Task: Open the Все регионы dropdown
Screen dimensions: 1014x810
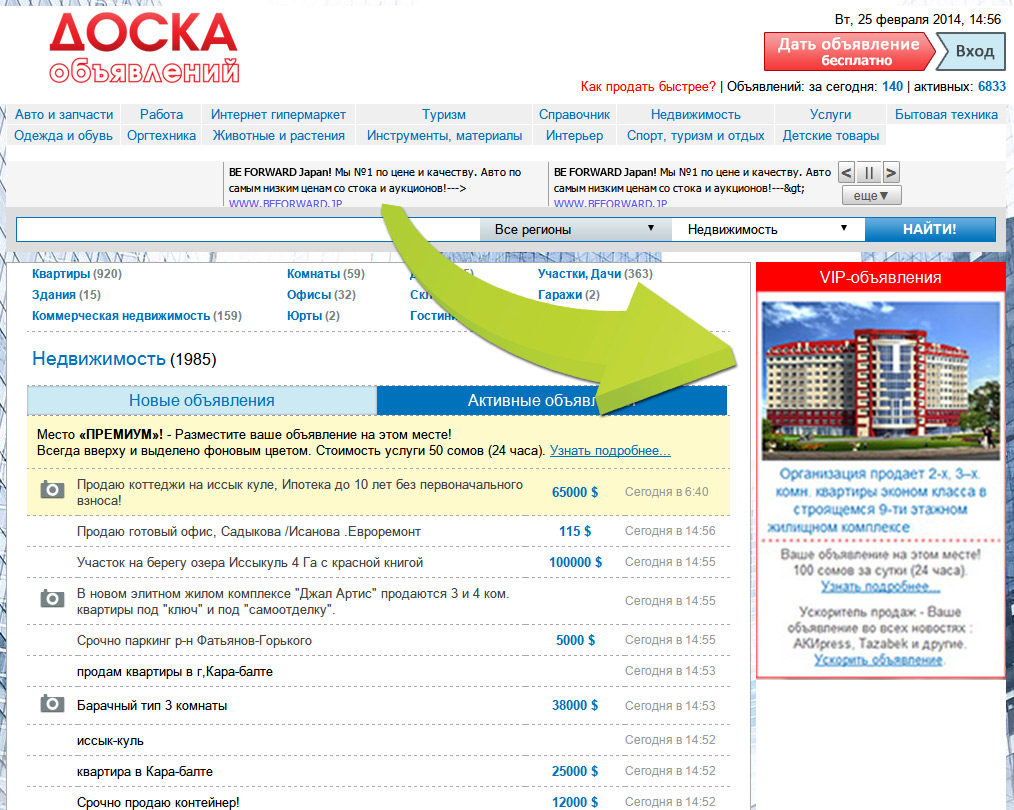Action: 575,229
